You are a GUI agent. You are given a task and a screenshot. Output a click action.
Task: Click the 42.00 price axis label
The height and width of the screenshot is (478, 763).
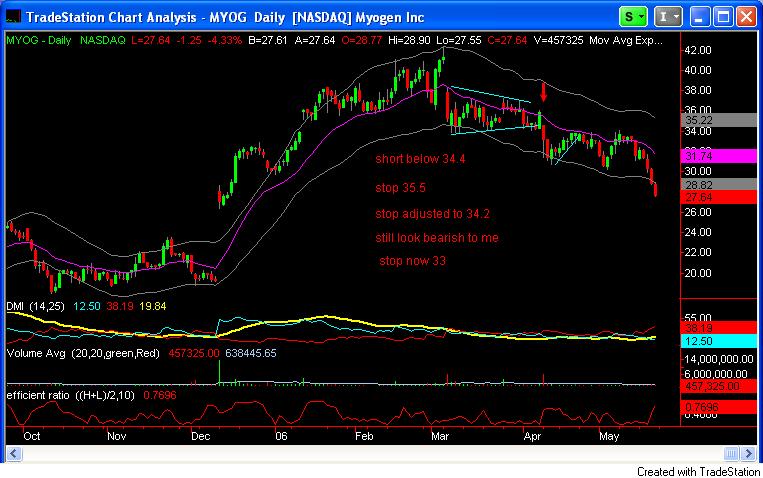click(x=698, y=50)
